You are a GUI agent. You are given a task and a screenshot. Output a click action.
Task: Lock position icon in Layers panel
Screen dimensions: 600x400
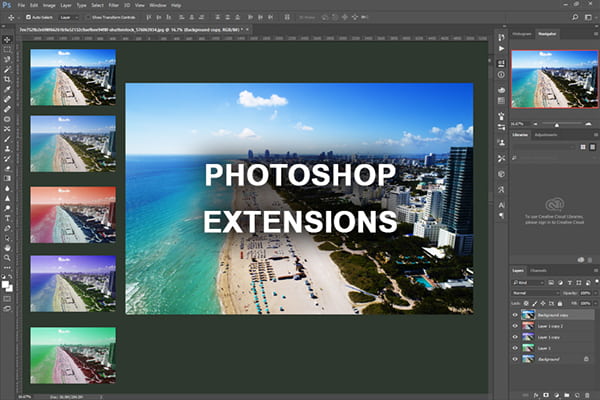click(543, 304)
